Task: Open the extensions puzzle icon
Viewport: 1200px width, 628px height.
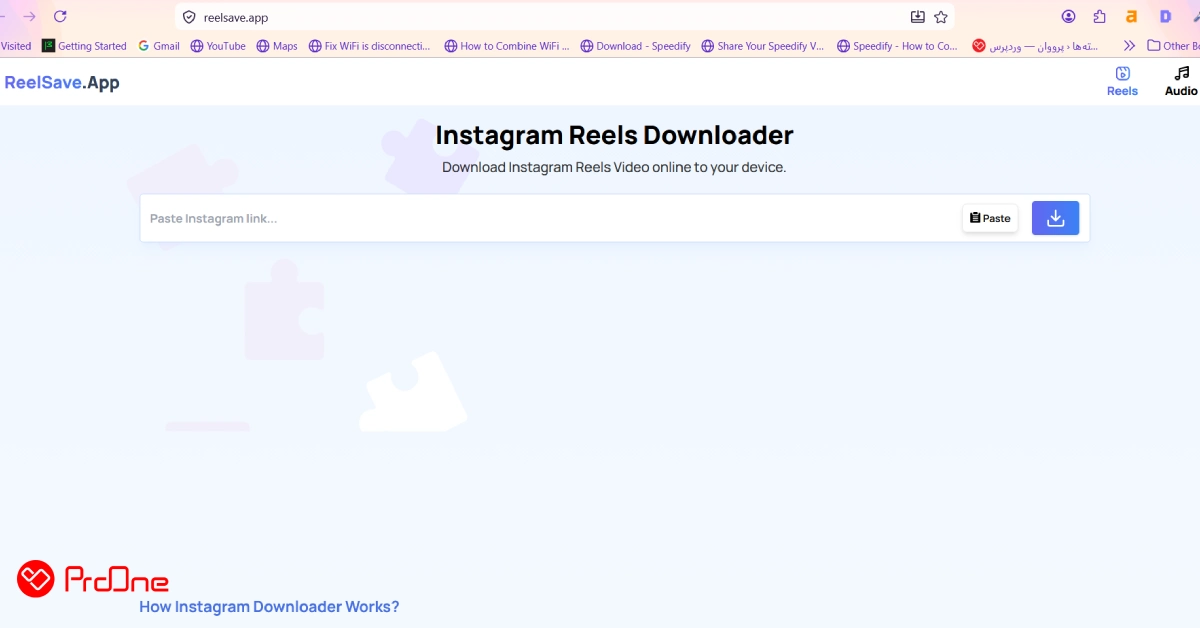Action: coord(1100,16)
